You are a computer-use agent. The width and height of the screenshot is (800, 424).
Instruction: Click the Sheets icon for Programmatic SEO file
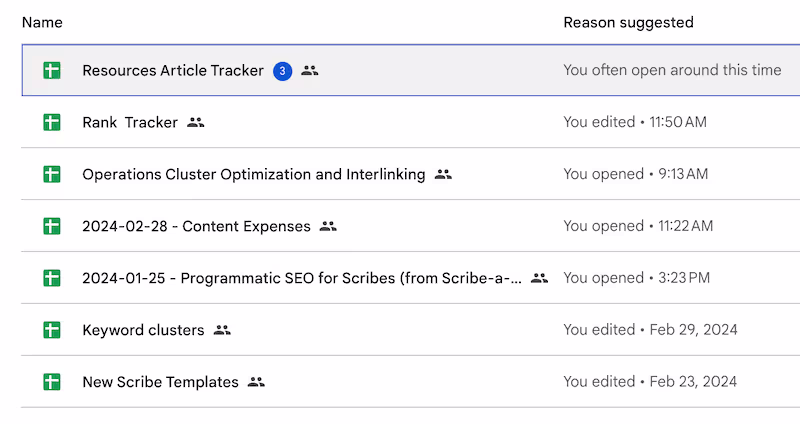(52, 278)
